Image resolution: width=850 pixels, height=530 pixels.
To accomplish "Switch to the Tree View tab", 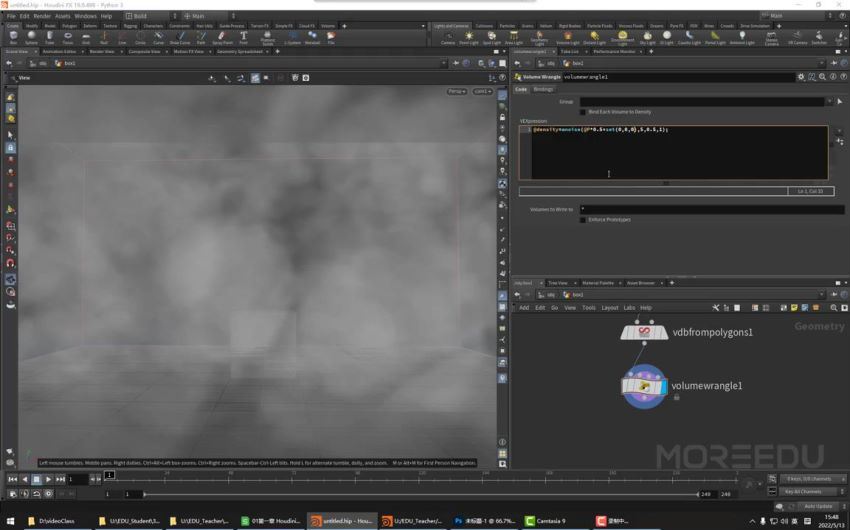I will 558,283.
